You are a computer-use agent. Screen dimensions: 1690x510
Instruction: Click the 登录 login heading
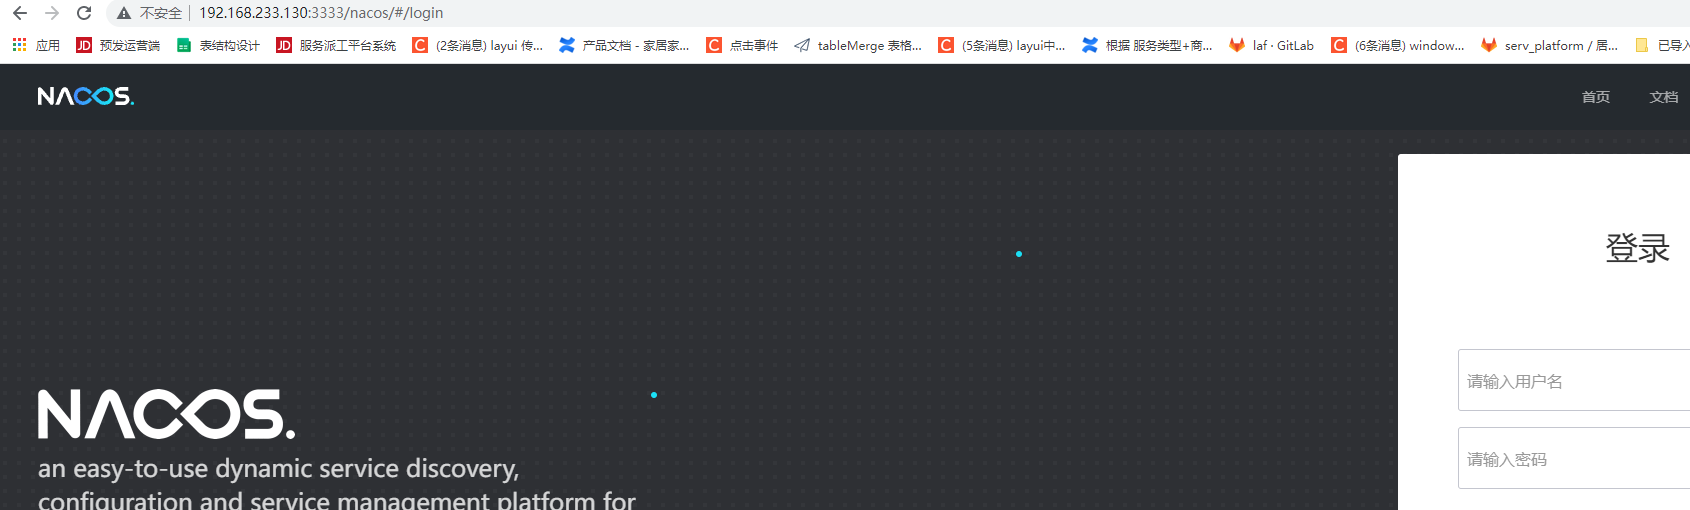click(x=1638, y=248)
